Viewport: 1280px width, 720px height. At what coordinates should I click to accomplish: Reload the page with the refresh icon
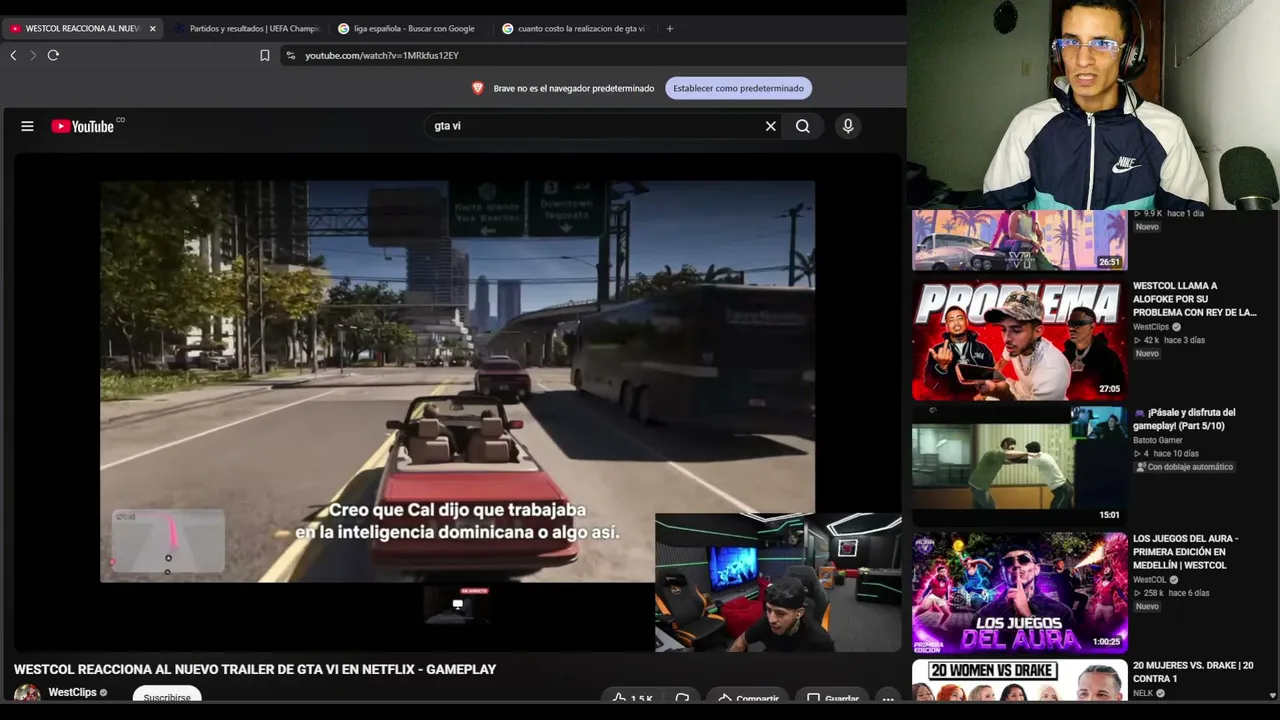pos(53,55)
